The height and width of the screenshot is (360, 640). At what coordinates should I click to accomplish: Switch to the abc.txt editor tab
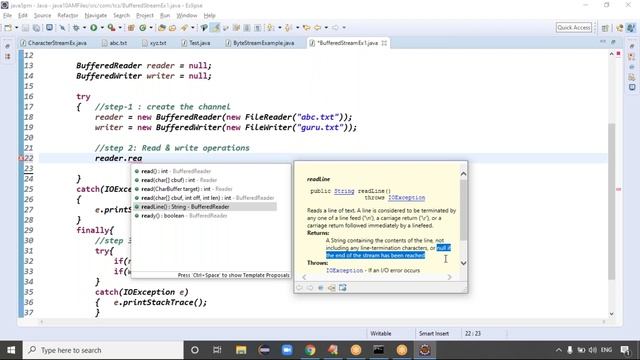114,43
